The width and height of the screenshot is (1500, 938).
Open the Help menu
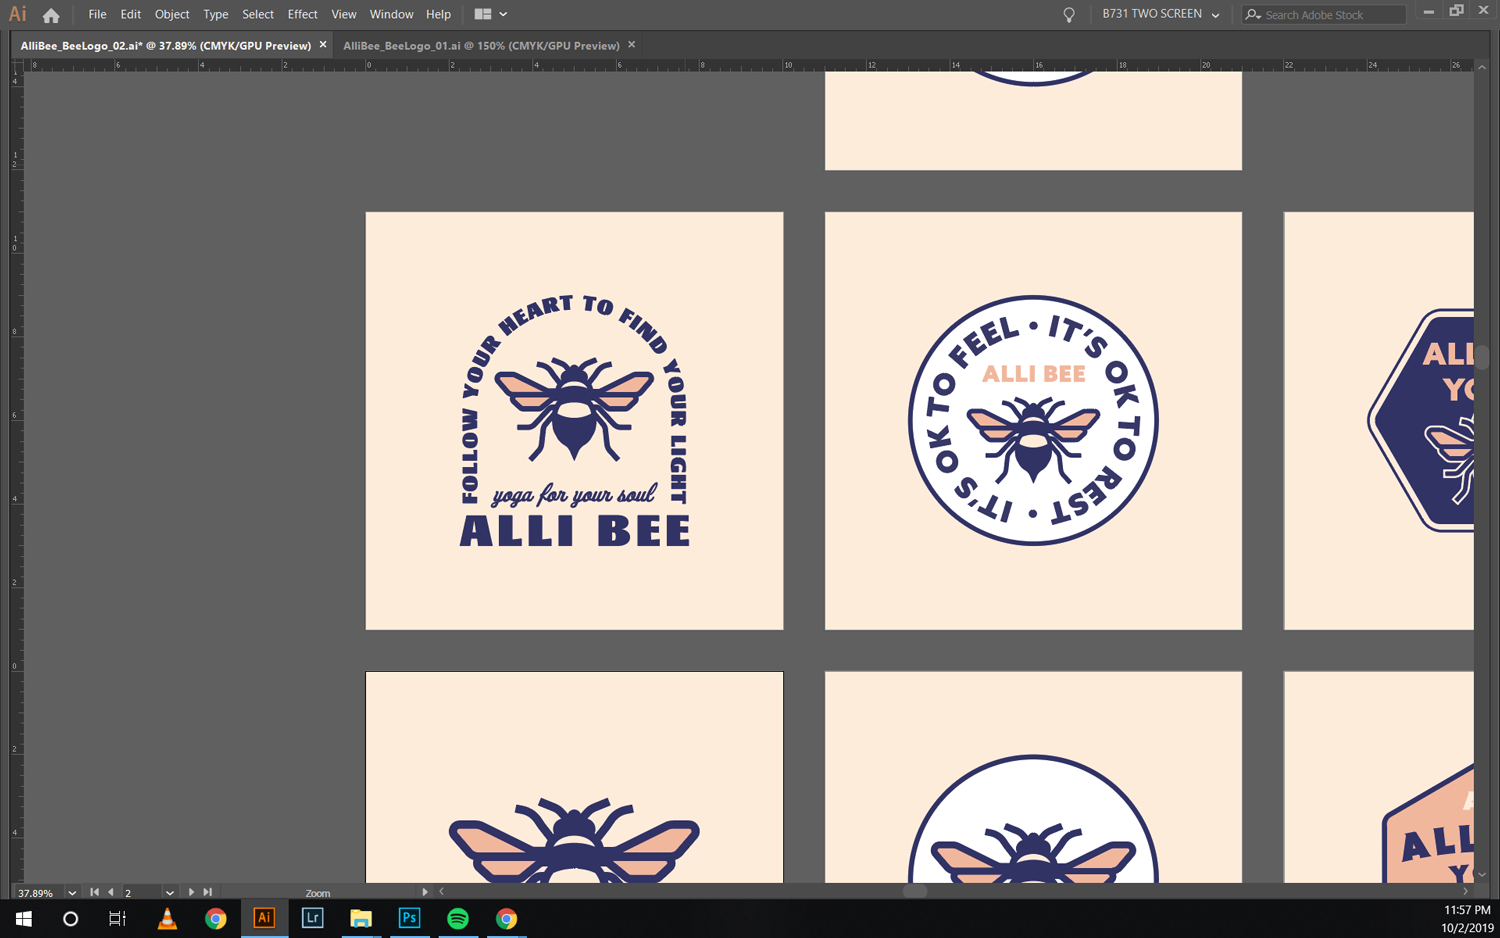click(x=438, y=15)
